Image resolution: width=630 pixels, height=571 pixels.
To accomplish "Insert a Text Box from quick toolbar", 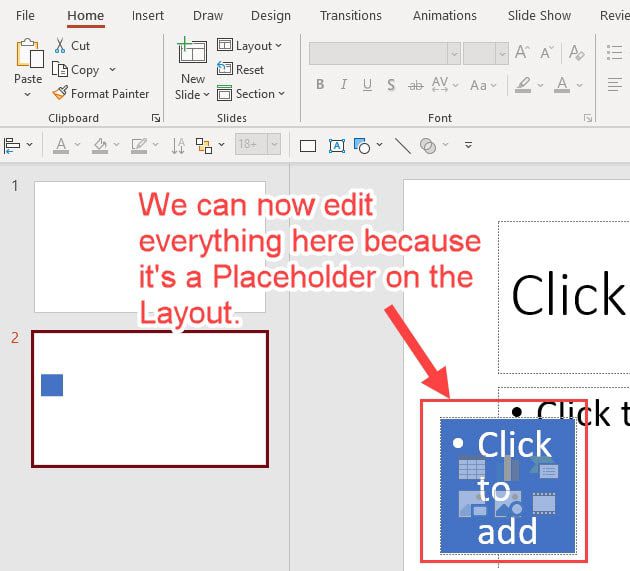I will click(337, 145).
